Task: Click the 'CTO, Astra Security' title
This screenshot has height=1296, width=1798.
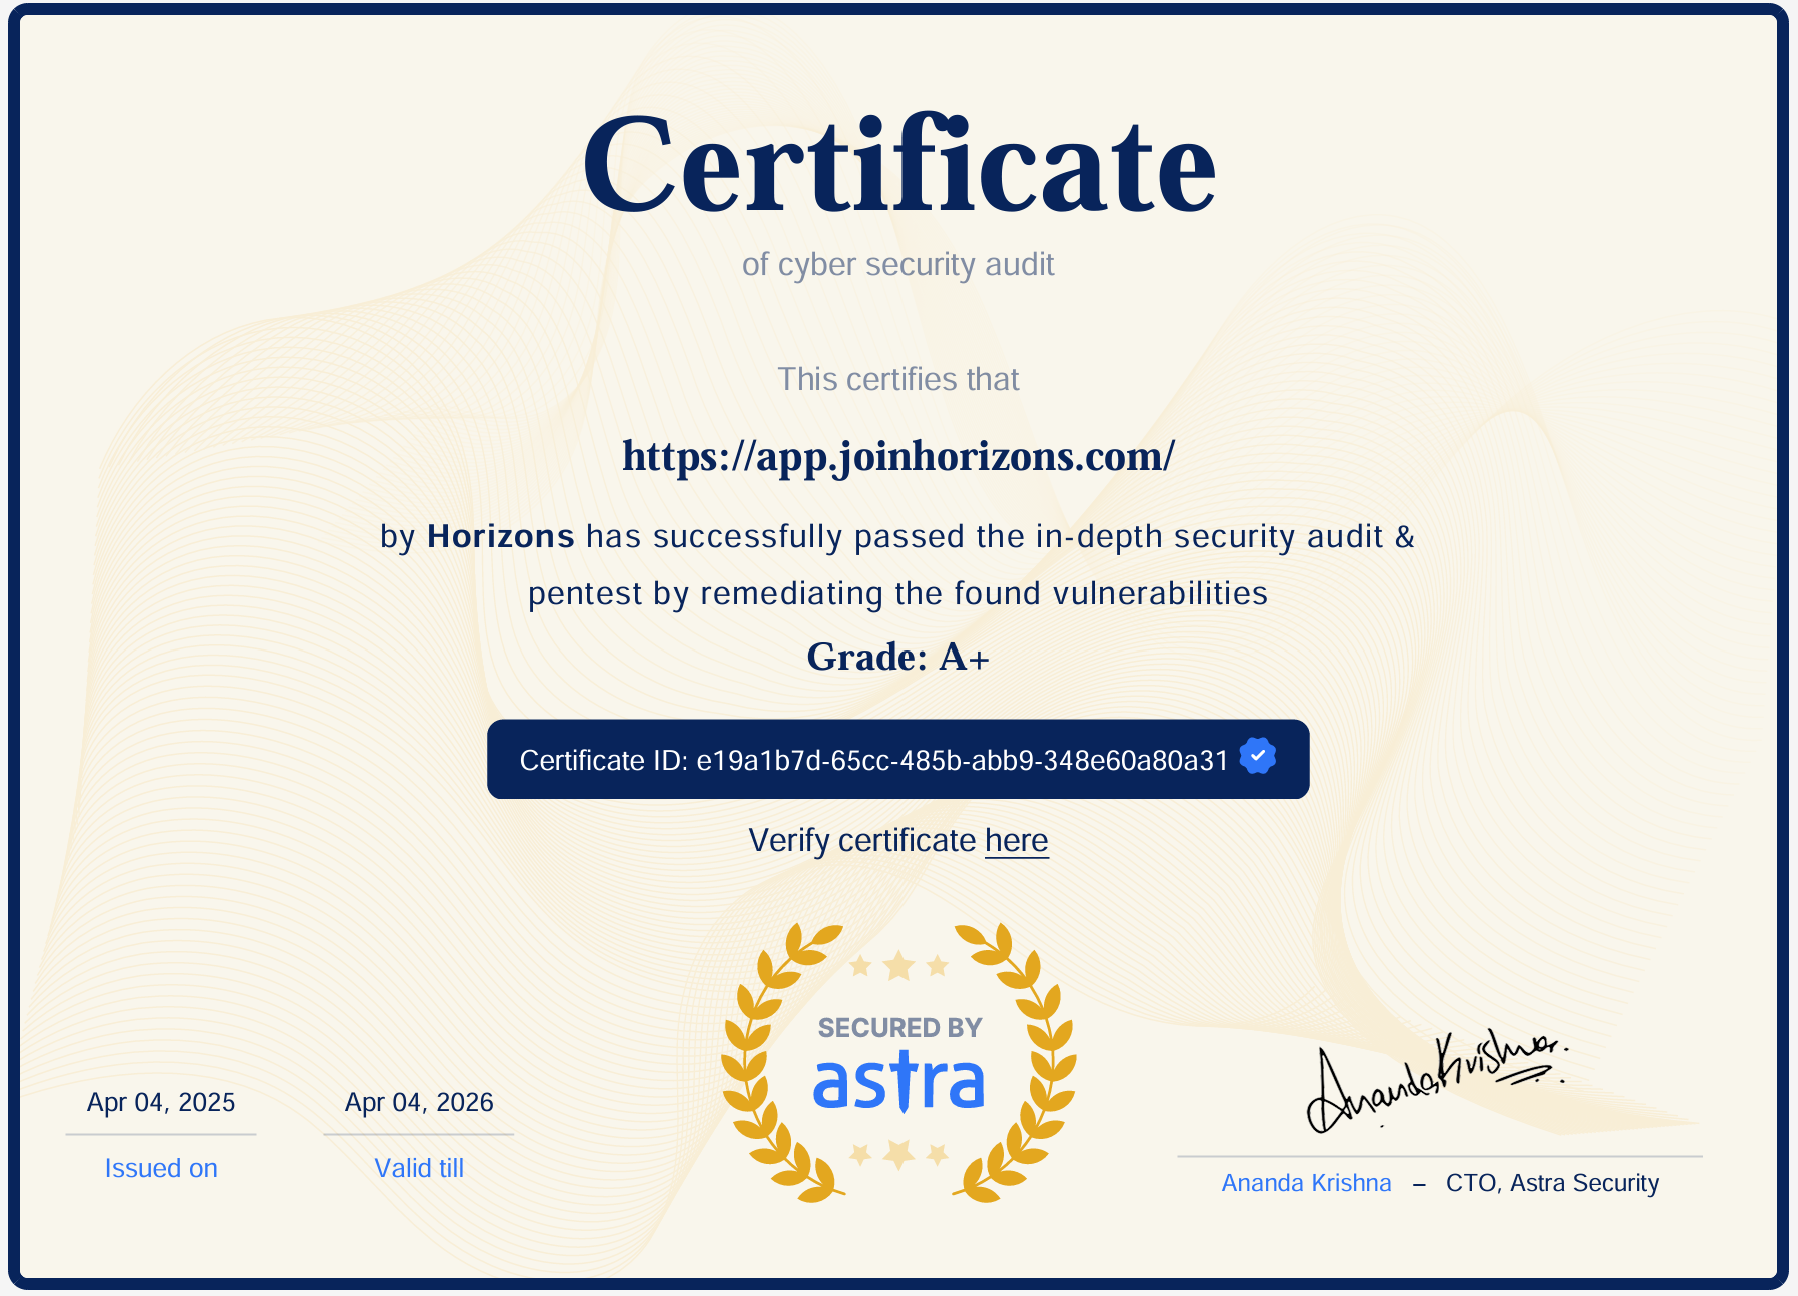Action: [x=1552, y=1183]
